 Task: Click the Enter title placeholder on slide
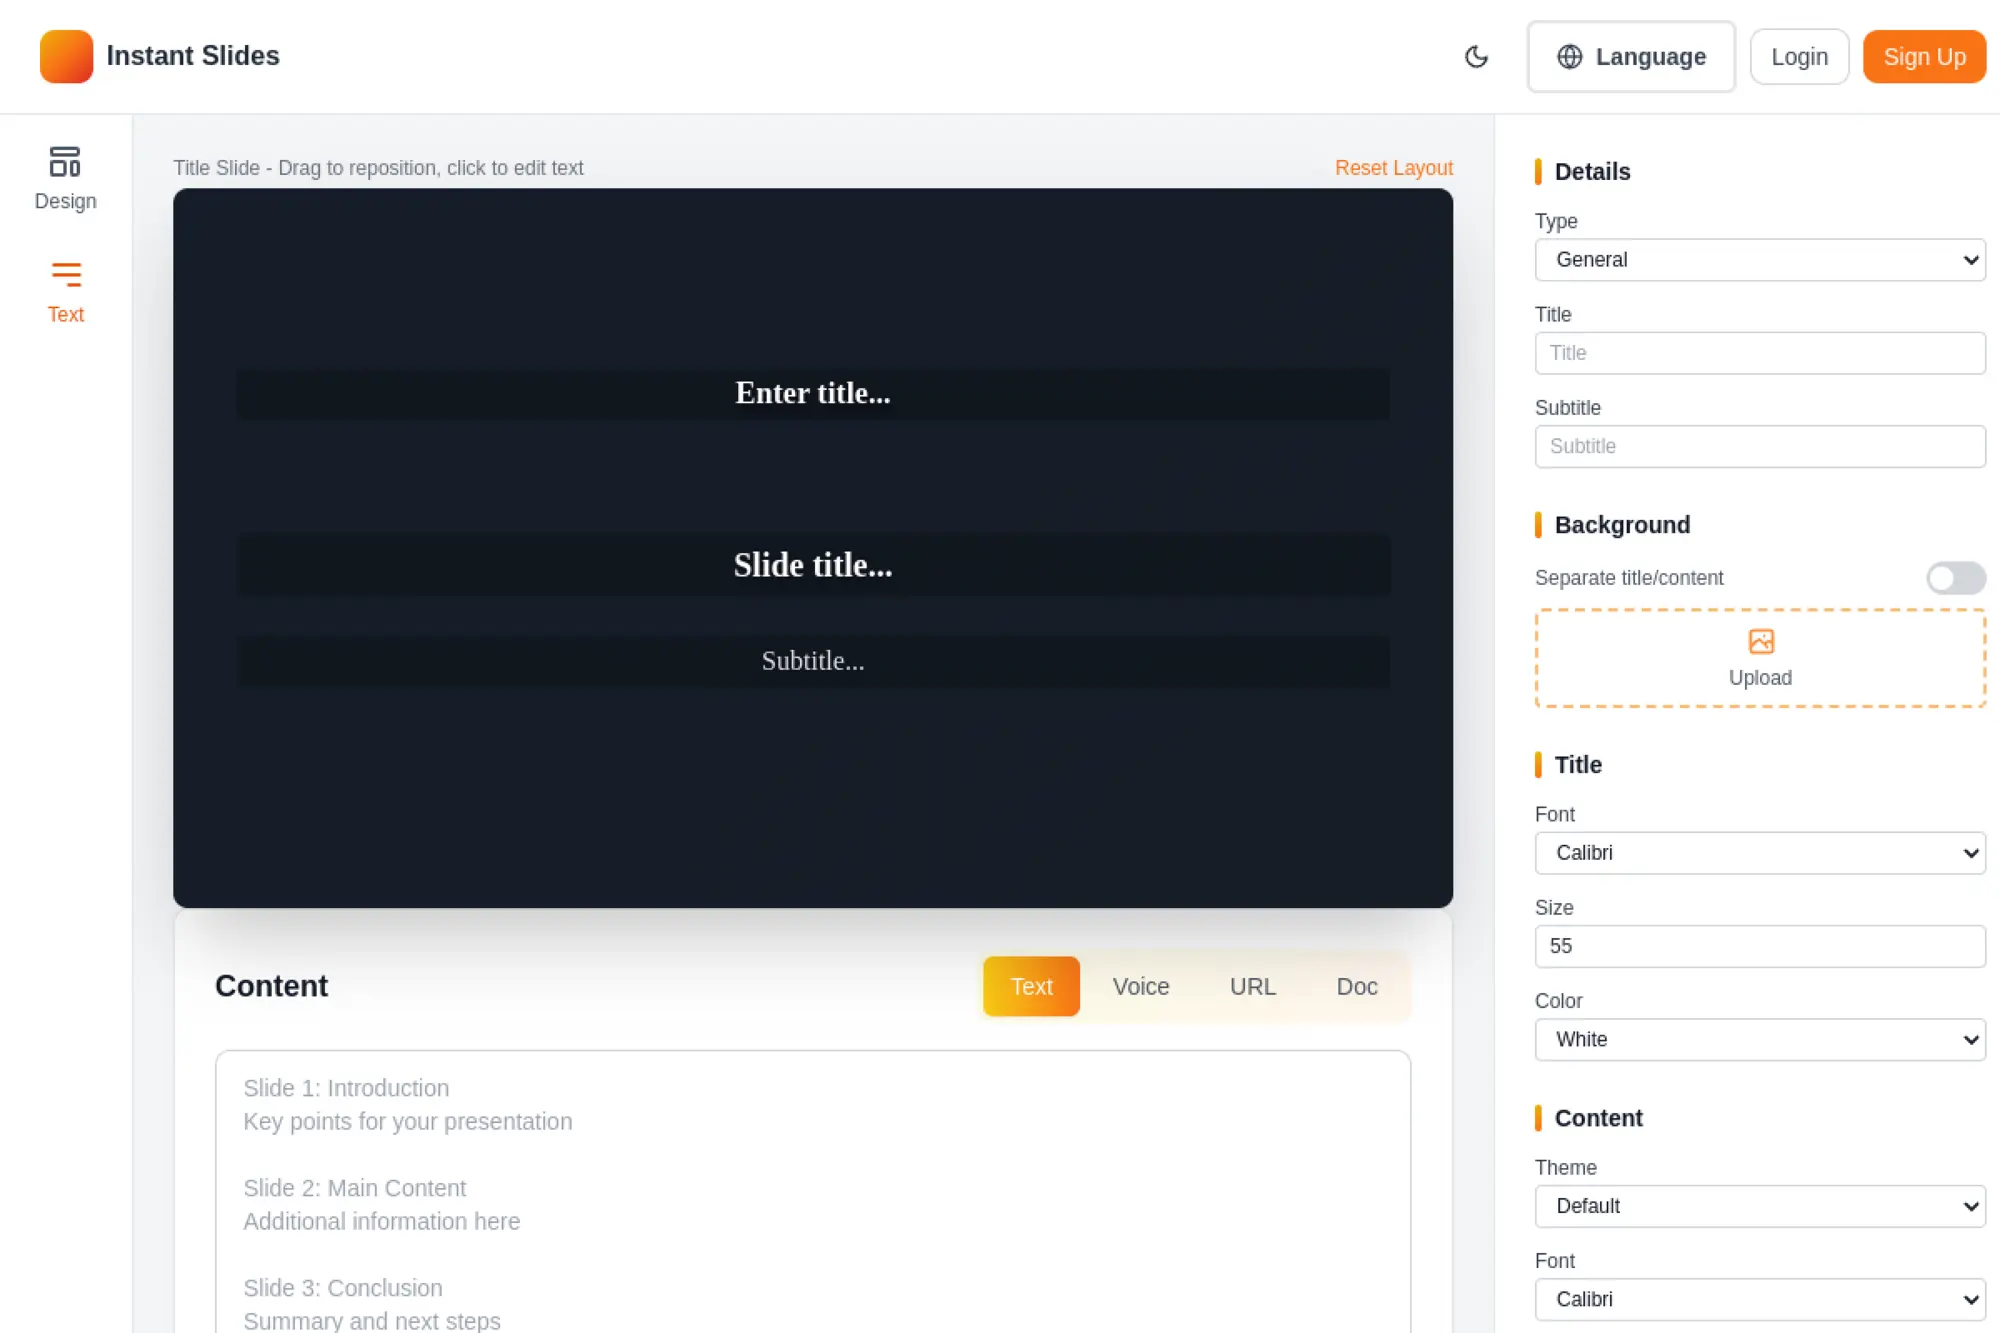click(812, 393)
